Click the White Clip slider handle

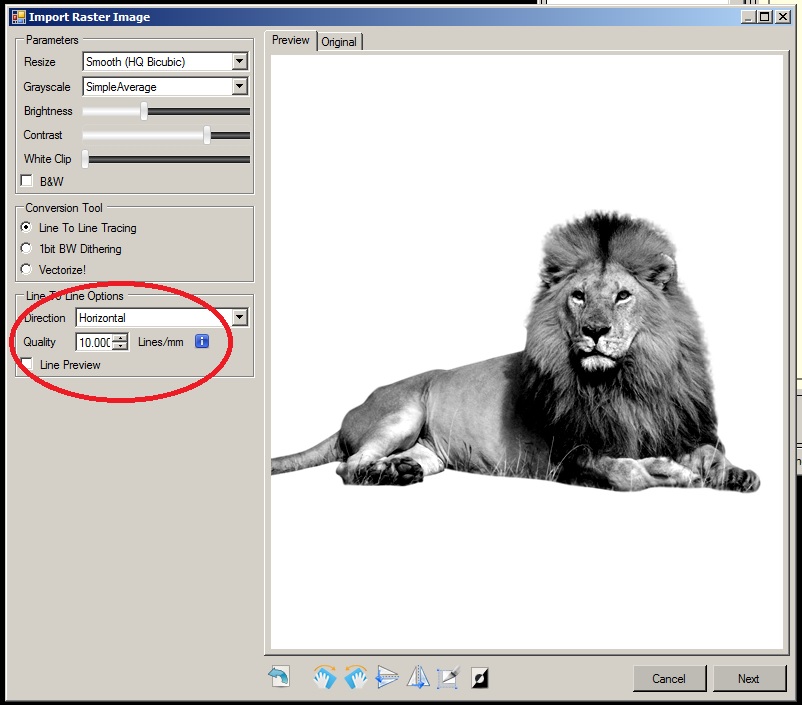pyautogui.click(x=85, y=159)
